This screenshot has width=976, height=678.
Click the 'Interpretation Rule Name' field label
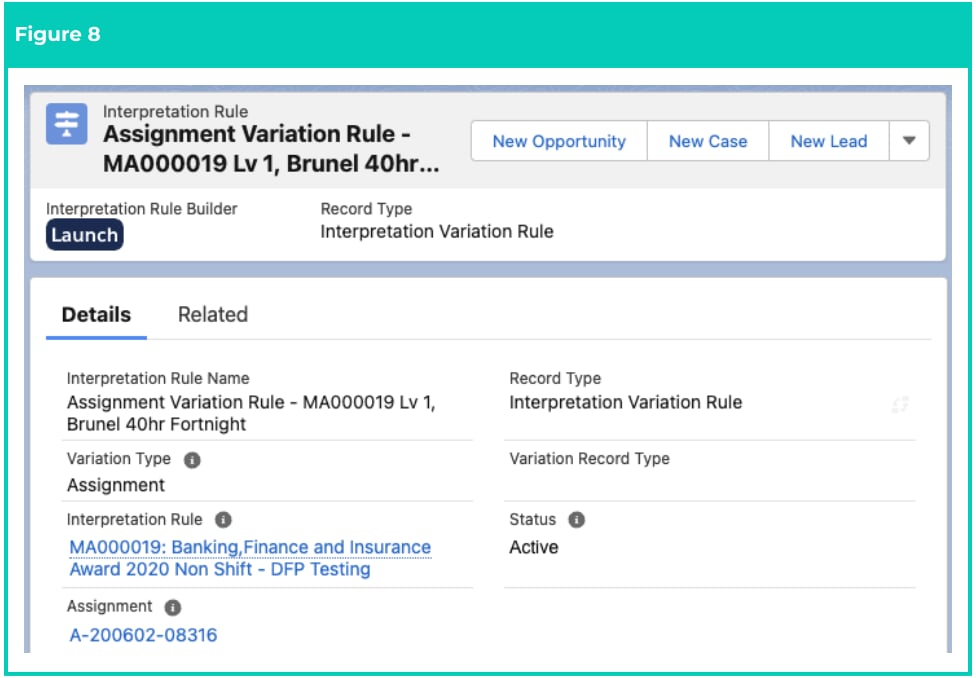pos(158,379)
